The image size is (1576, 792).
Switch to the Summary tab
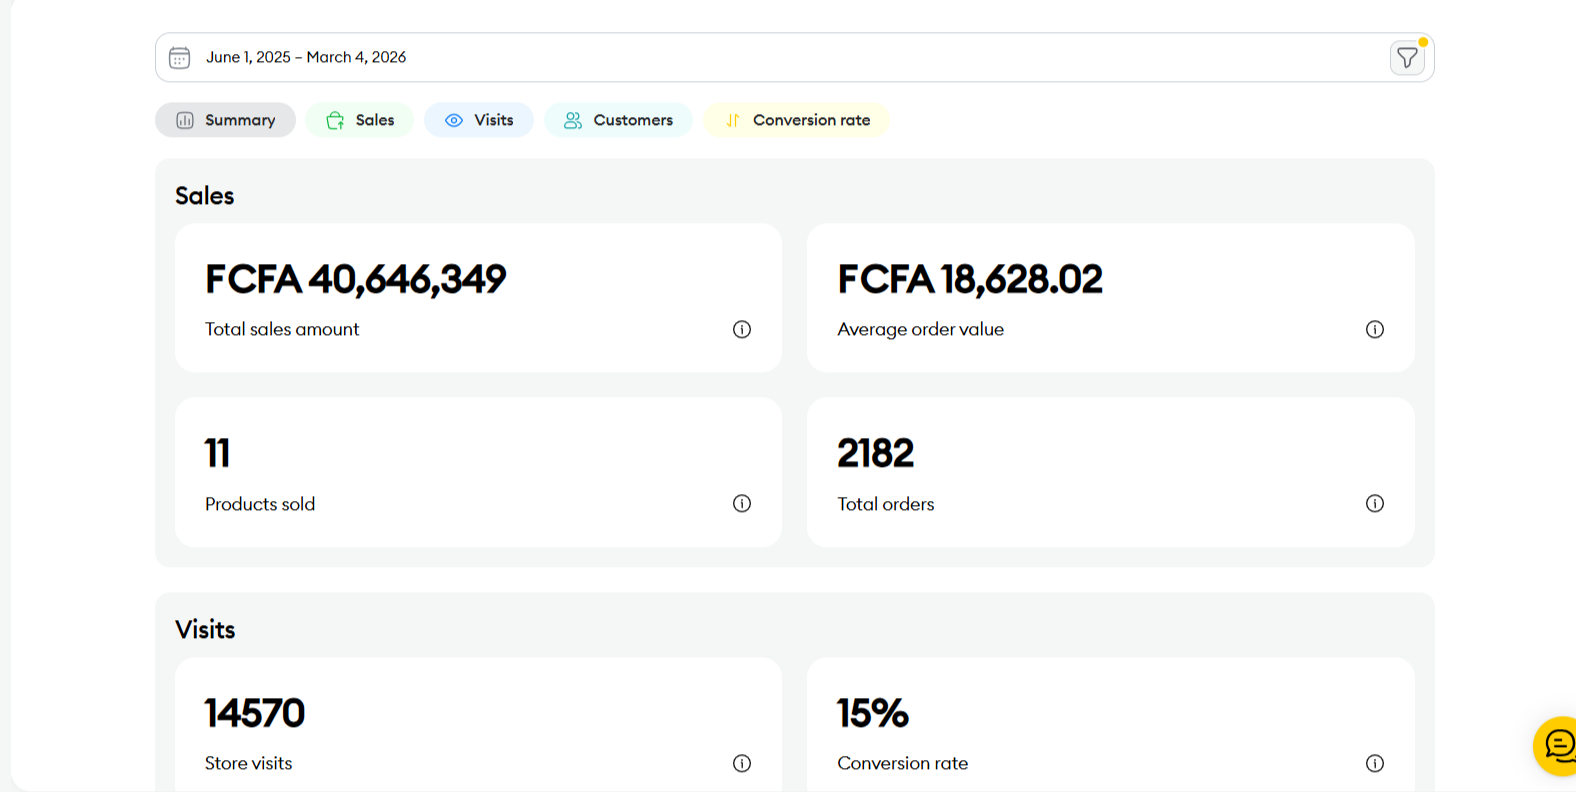(225, 120)
